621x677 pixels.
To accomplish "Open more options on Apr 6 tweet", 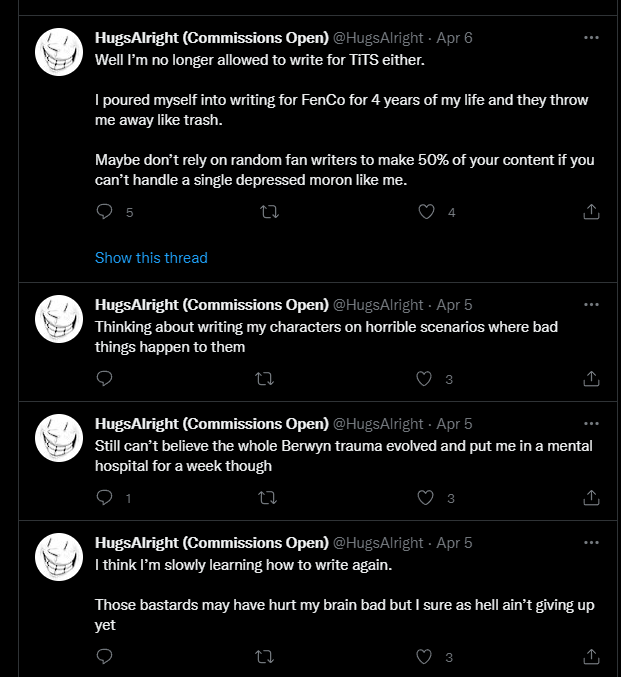I will [591, 37].
